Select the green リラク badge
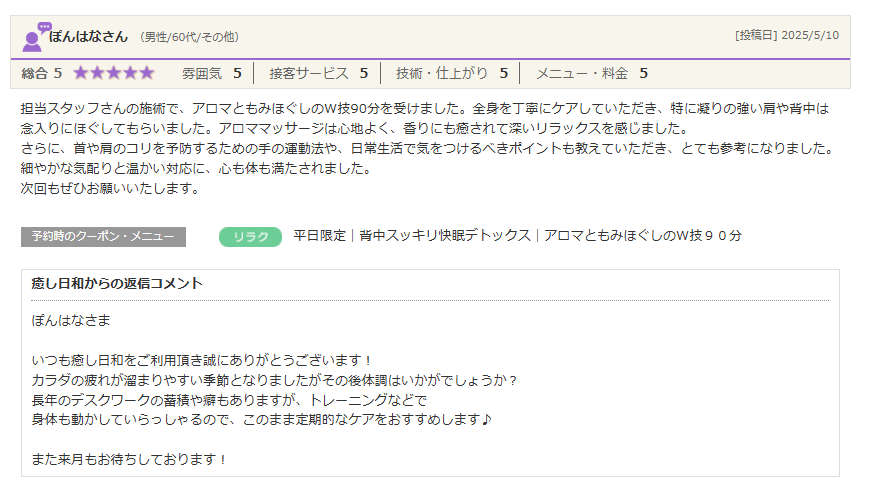The image size is (869, 494). tap(250, 236)
